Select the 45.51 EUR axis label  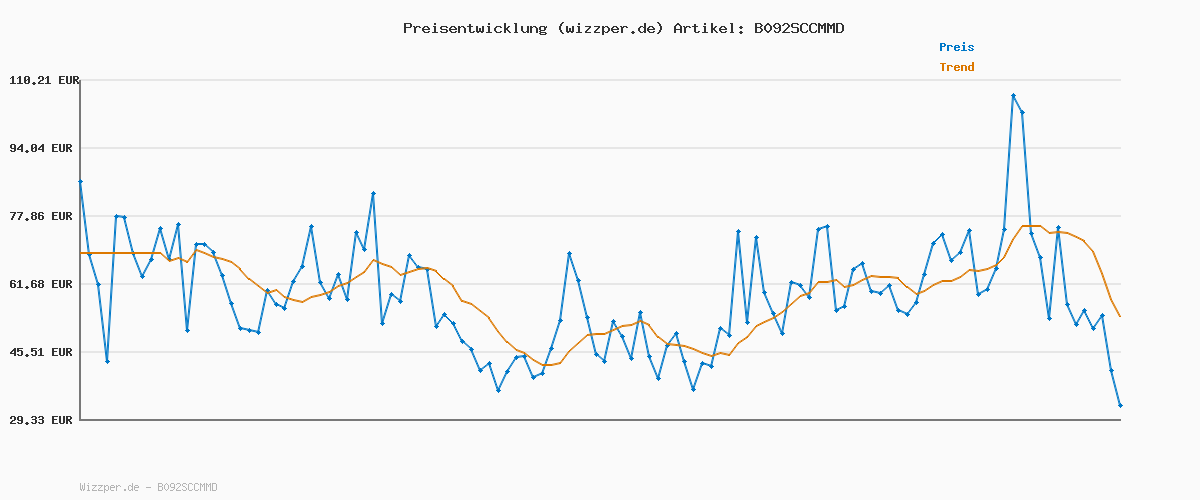point(43,352)
